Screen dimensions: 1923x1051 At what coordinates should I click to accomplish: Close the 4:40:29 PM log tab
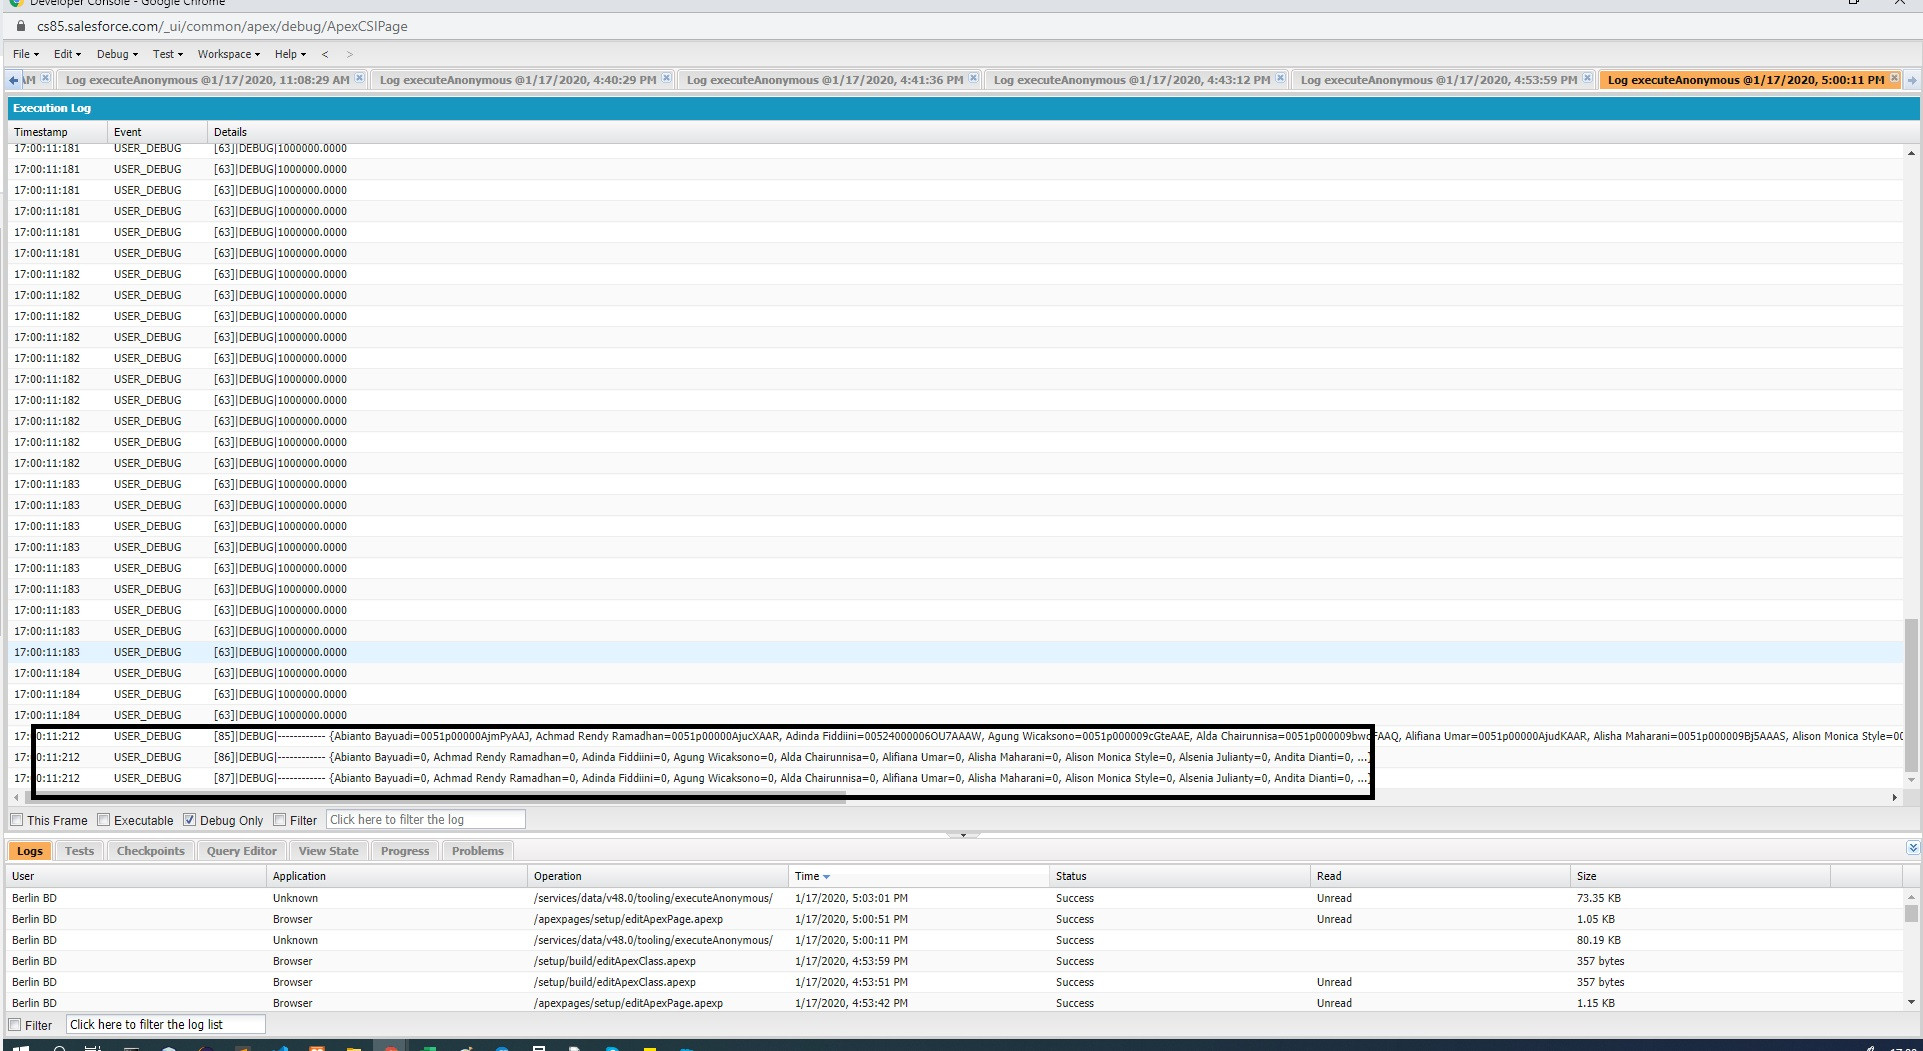pyautogui.click(x=666, y=78)
